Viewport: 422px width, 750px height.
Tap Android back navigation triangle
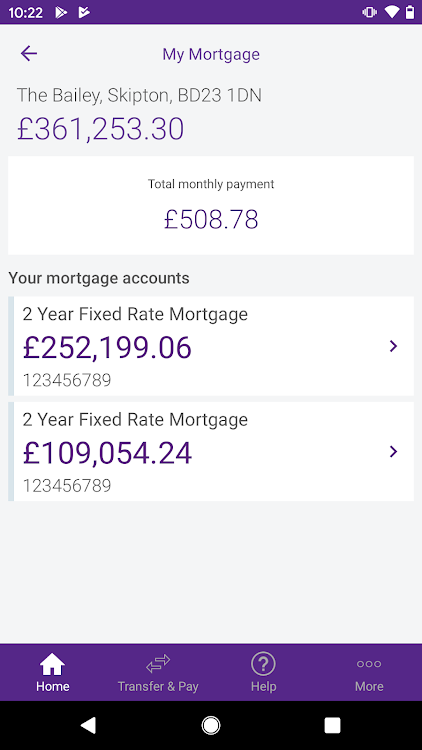(x=88, y=725)
